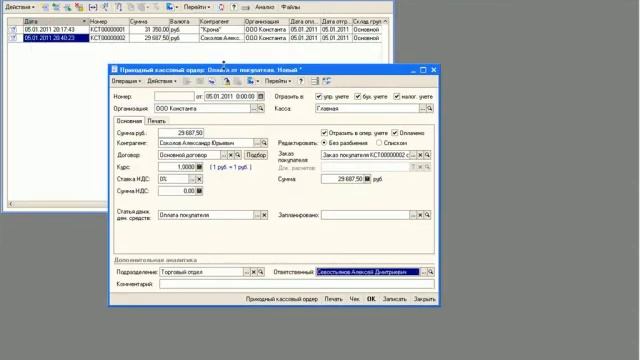Open lookup magnifier for Подразделение field
Screen dimensions: 640x360
coord(261,272)
